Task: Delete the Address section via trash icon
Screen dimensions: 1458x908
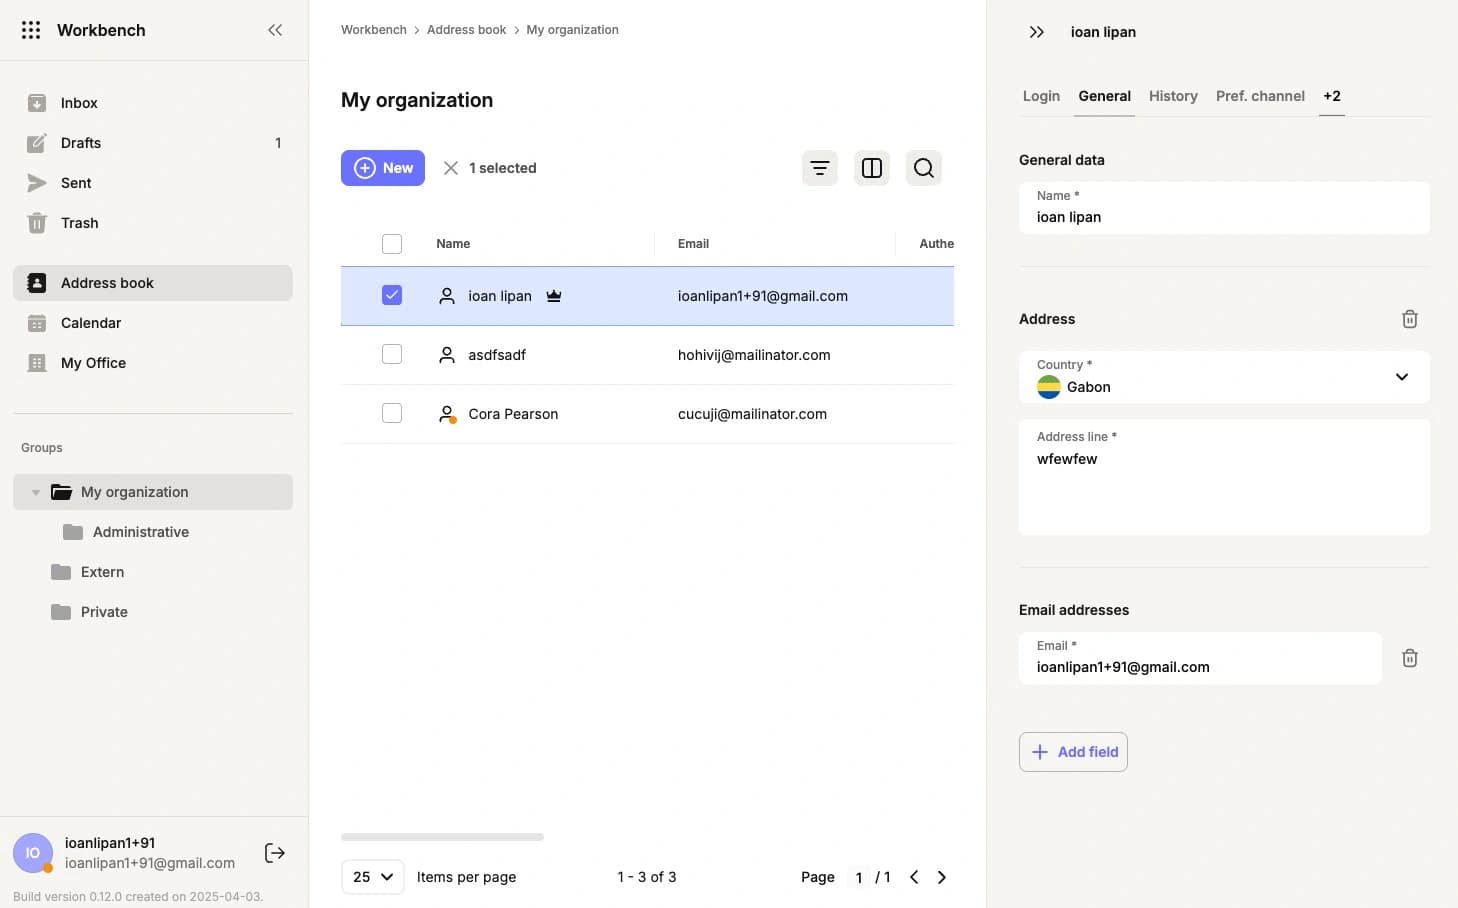Action: tap(1410, 318)
